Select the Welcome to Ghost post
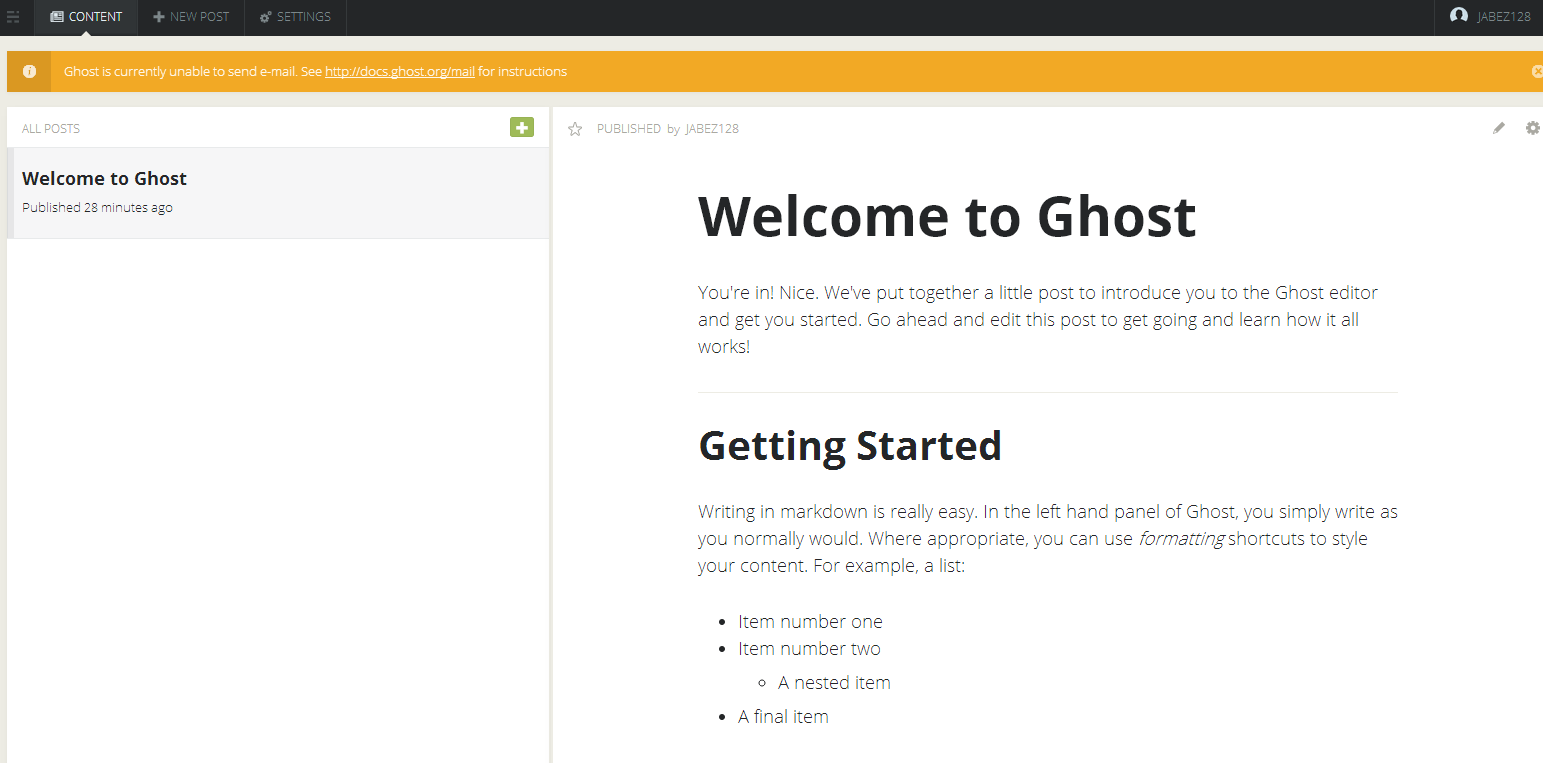Viewport: 1543px width, 763px height. pyautogui.click(x=278, y=193)
